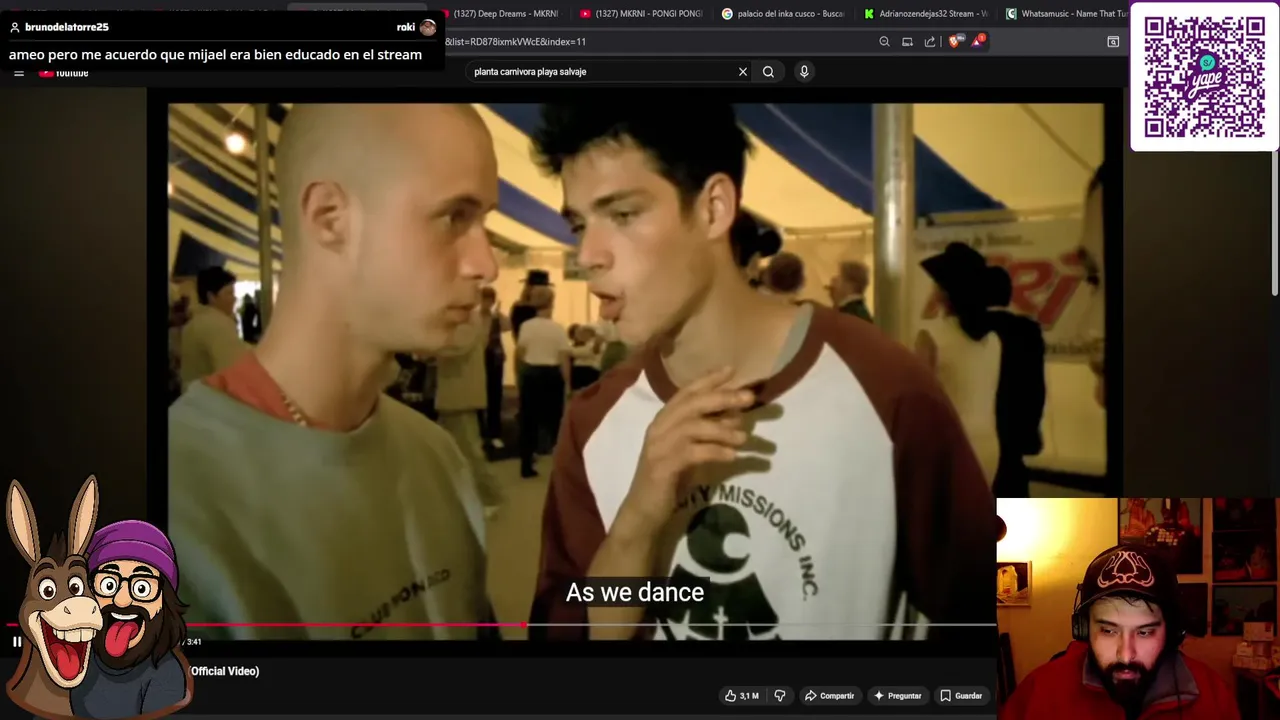Click the Yape QR code overlay
This screenshot has height=720, width=1280.
[1204, 77]
